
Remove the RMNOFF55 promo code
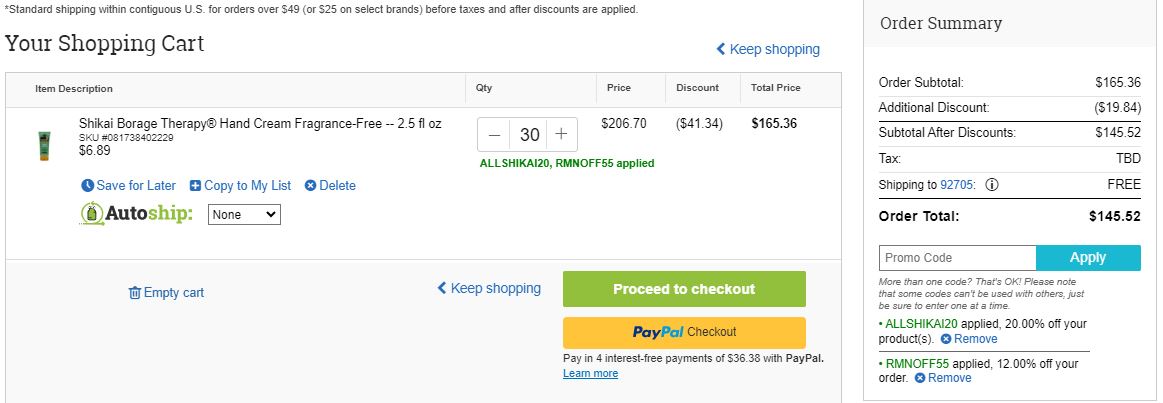(943, 378)
